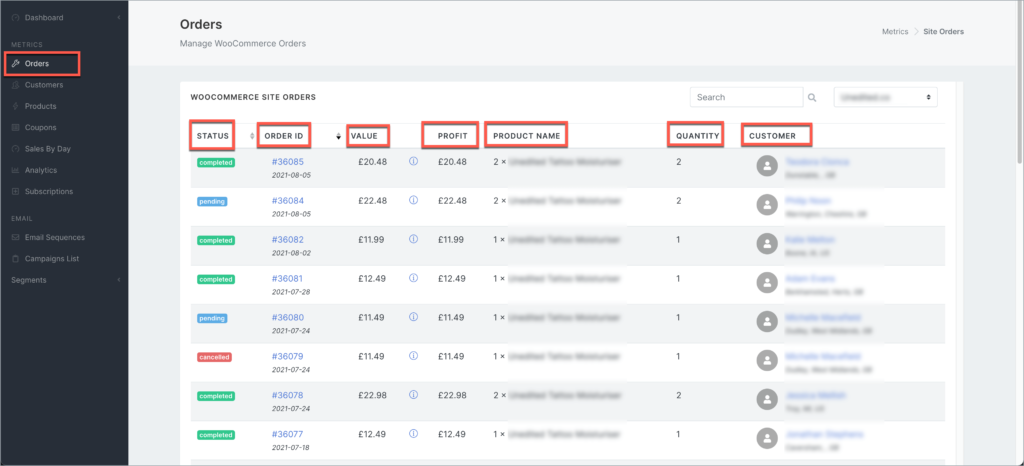Click Metrics breadcrumb link
Screen dimensions: 1024x466
(x=895, y=32)
